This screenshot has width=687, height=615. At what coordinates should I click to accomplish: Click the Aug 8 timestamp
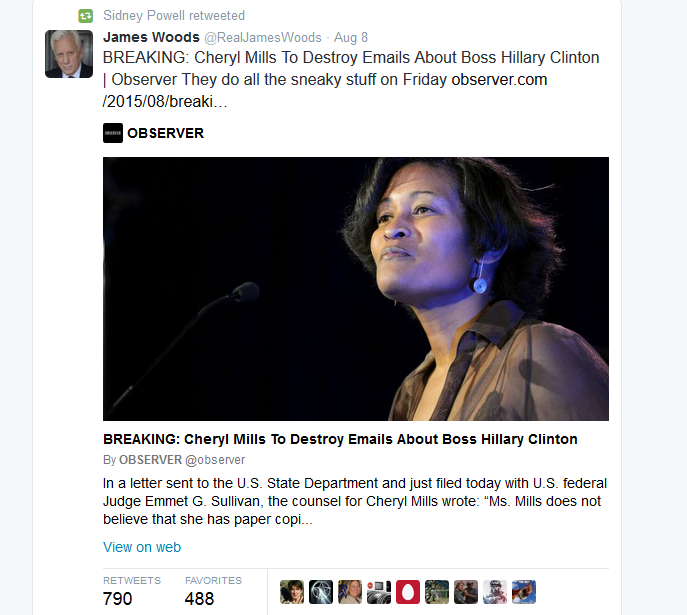351,38
